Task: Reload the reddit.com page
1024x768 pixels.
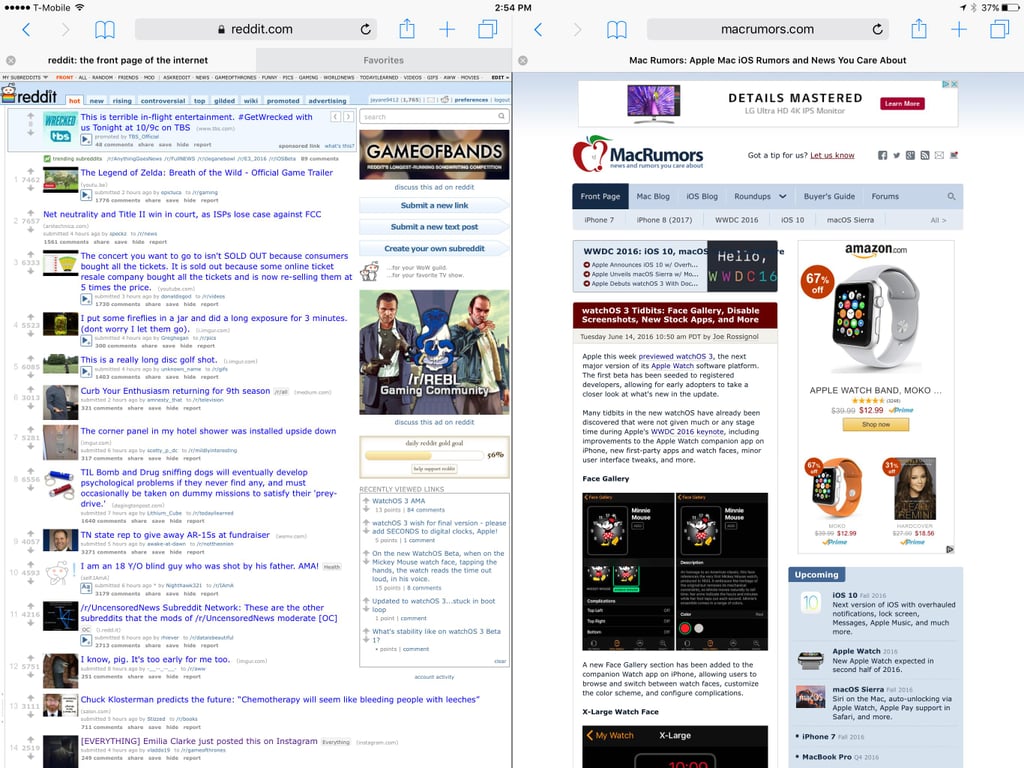Action: (366, 29)
